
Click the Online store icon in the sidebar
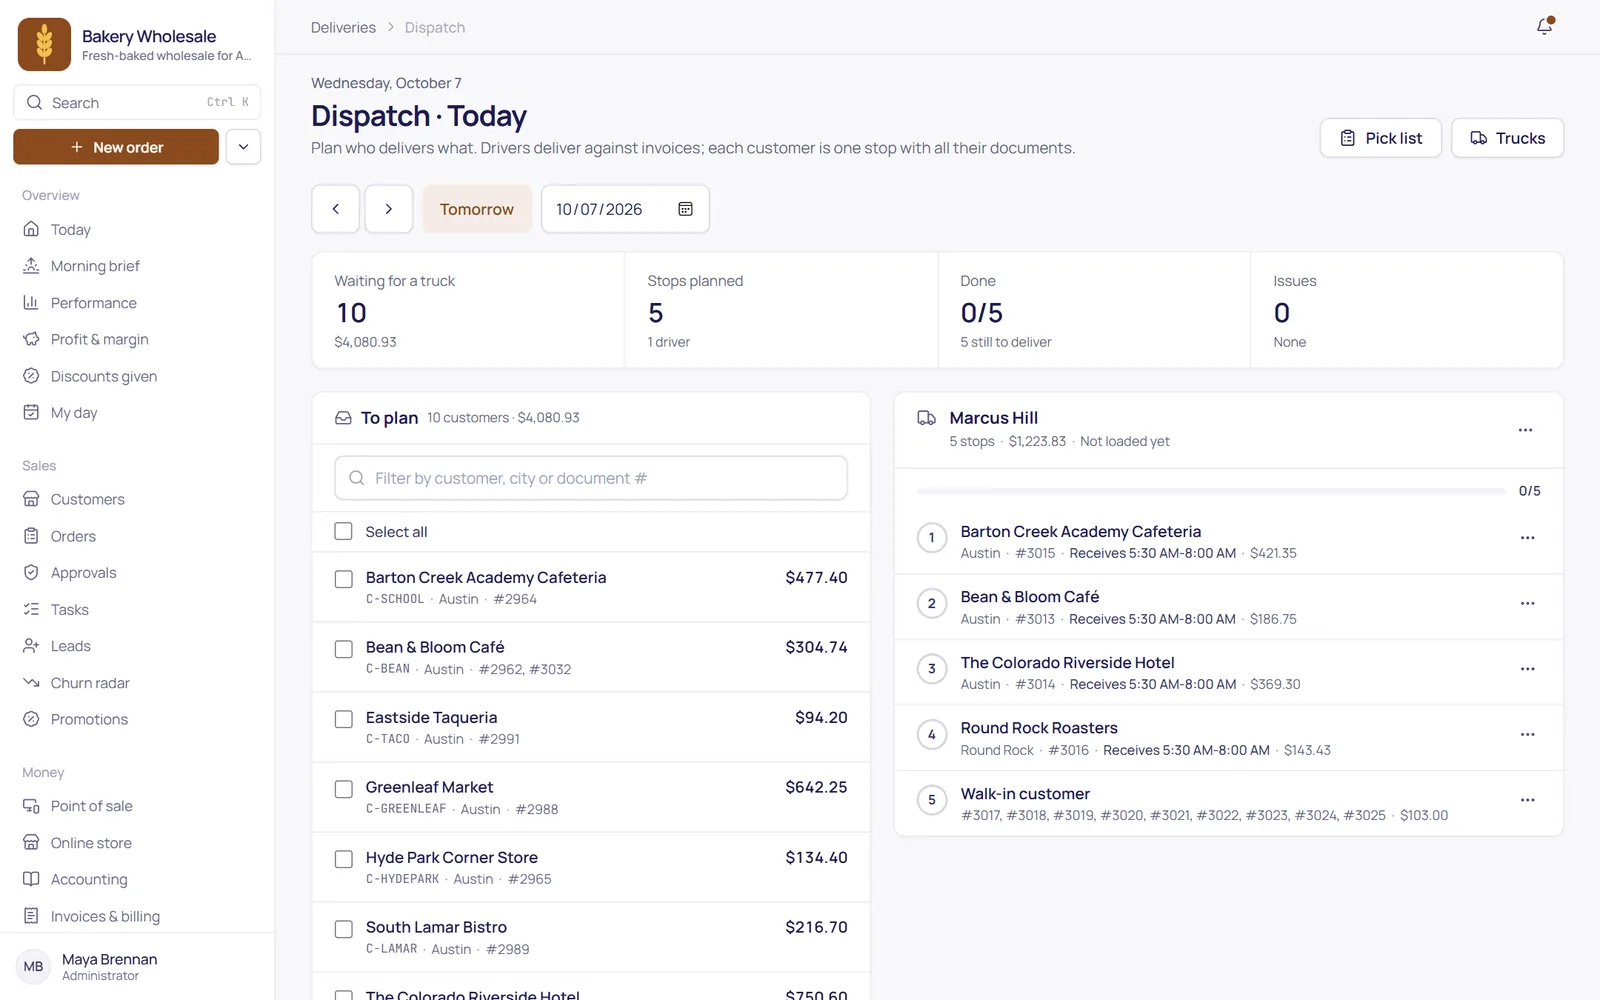31,843
